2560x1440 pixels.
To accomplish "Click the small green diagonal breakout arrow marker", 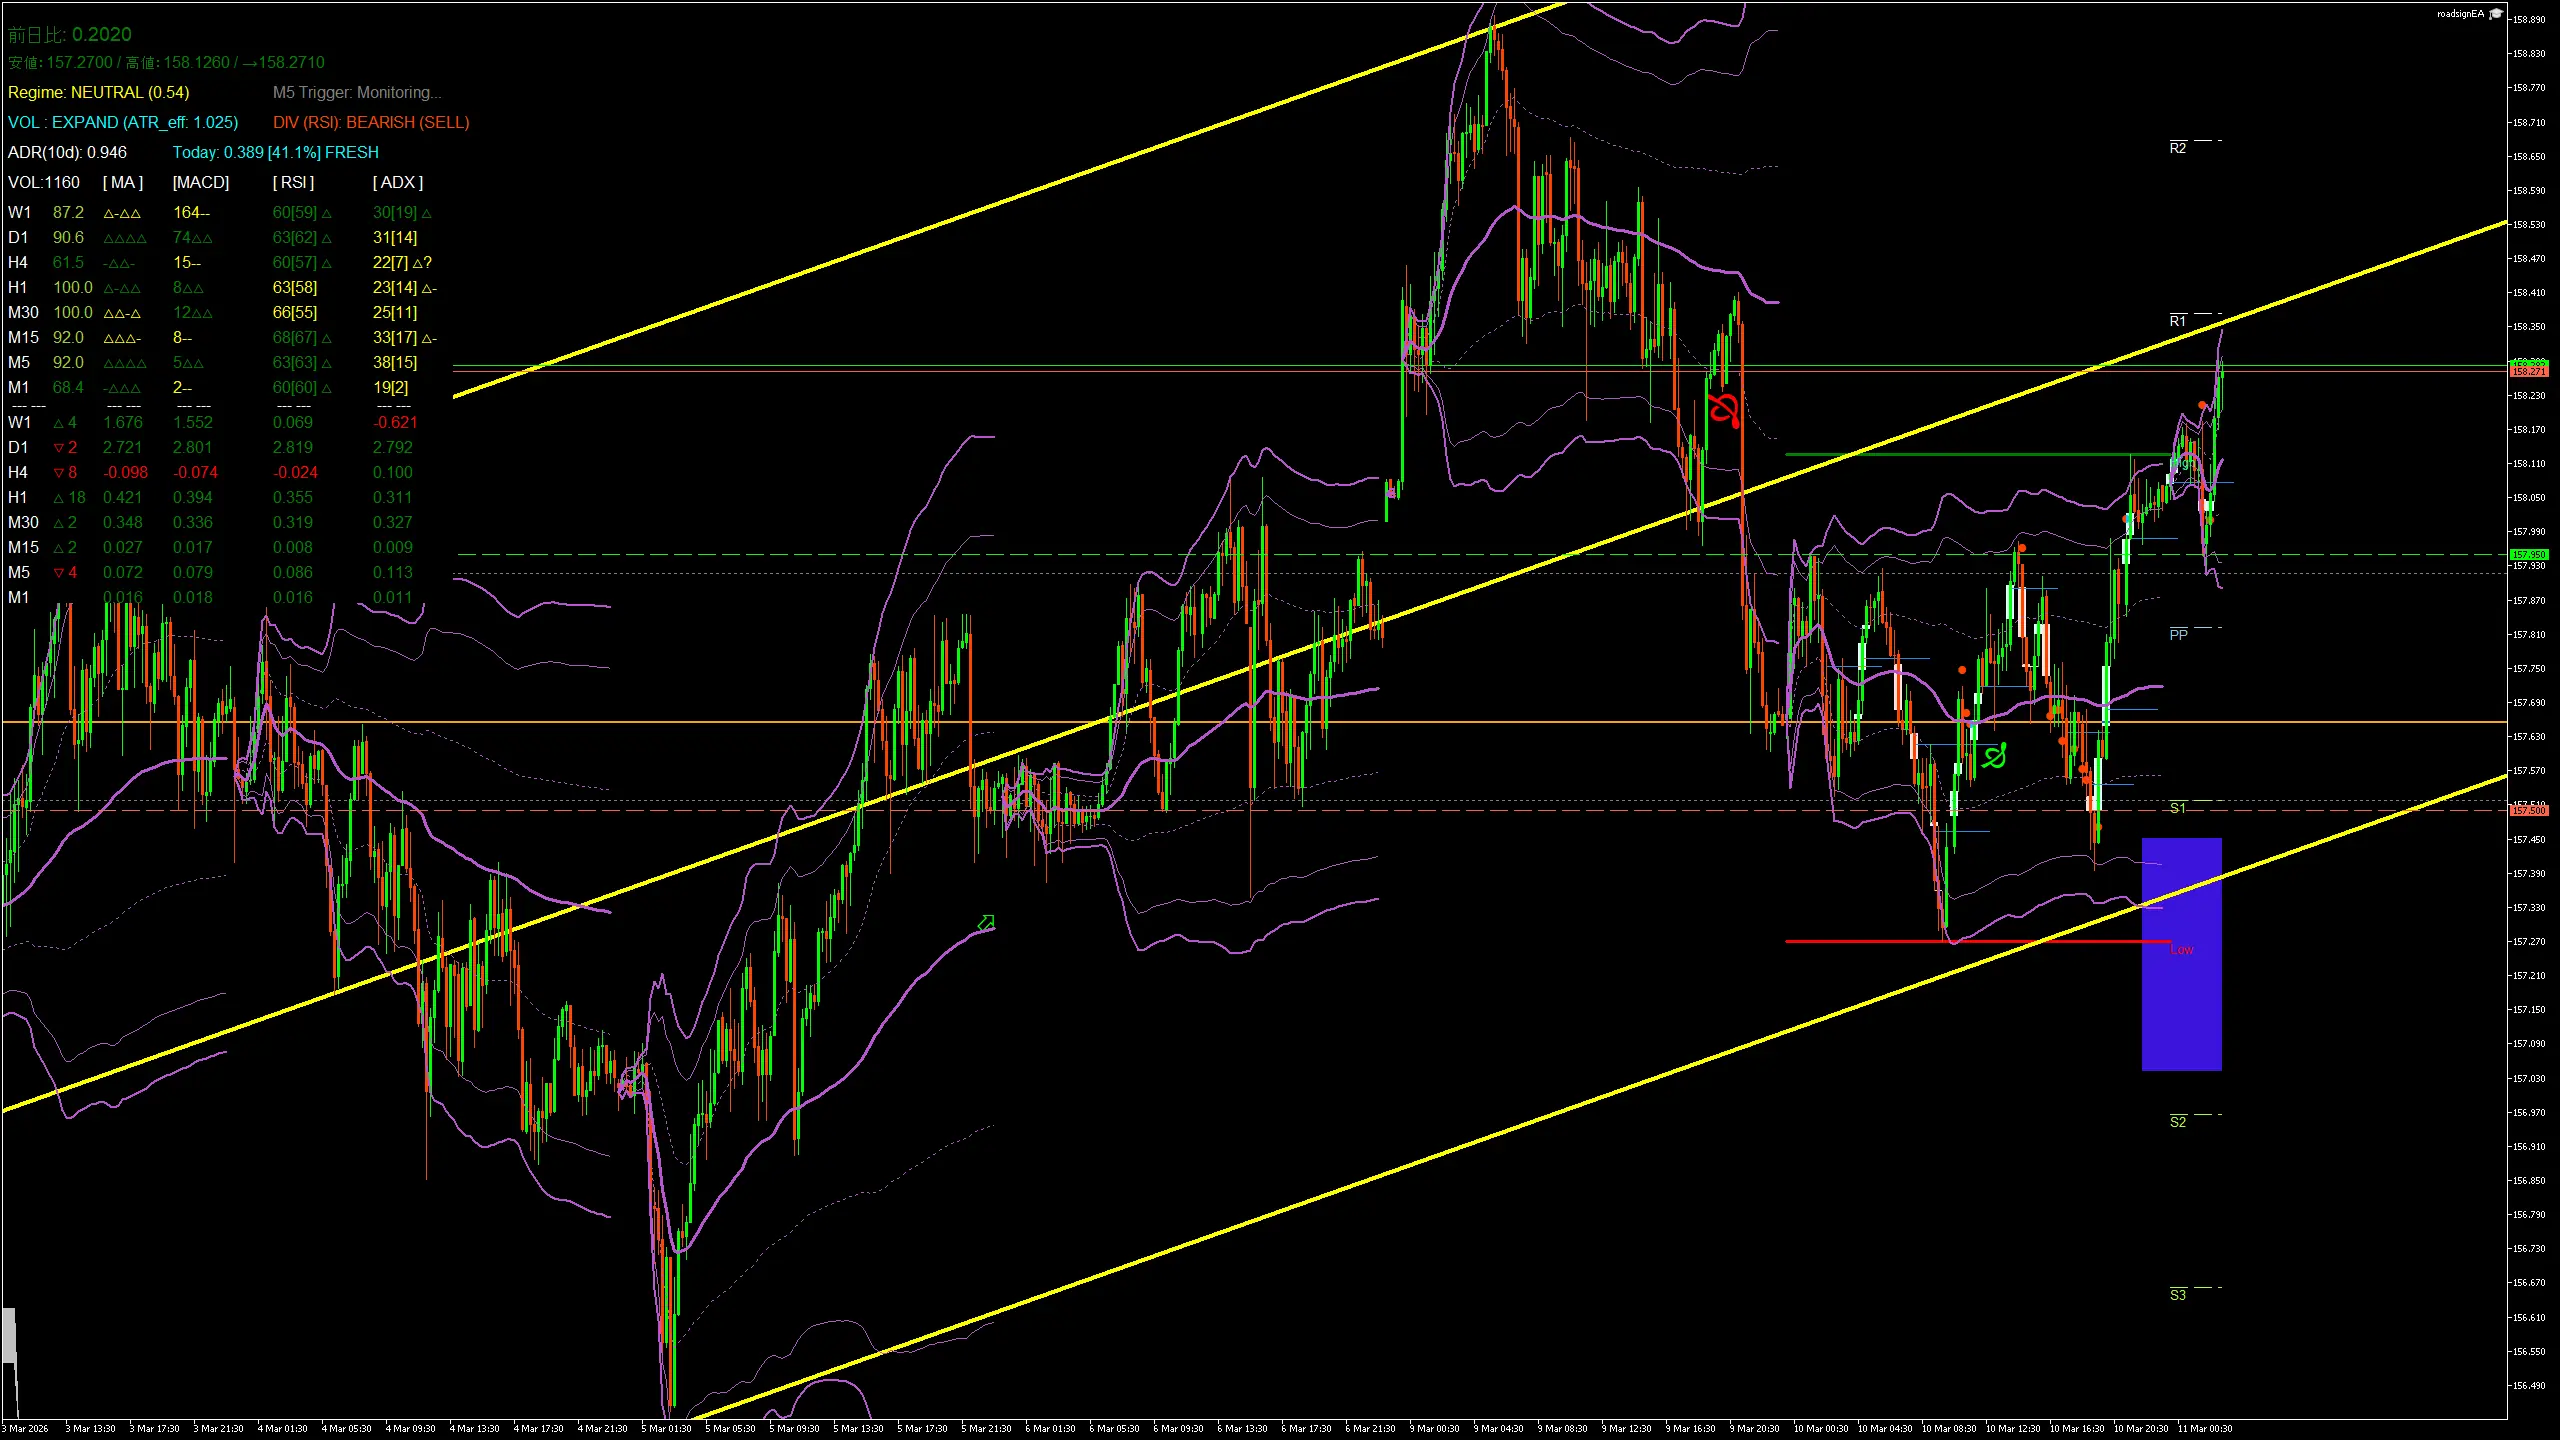I will 988,920.
